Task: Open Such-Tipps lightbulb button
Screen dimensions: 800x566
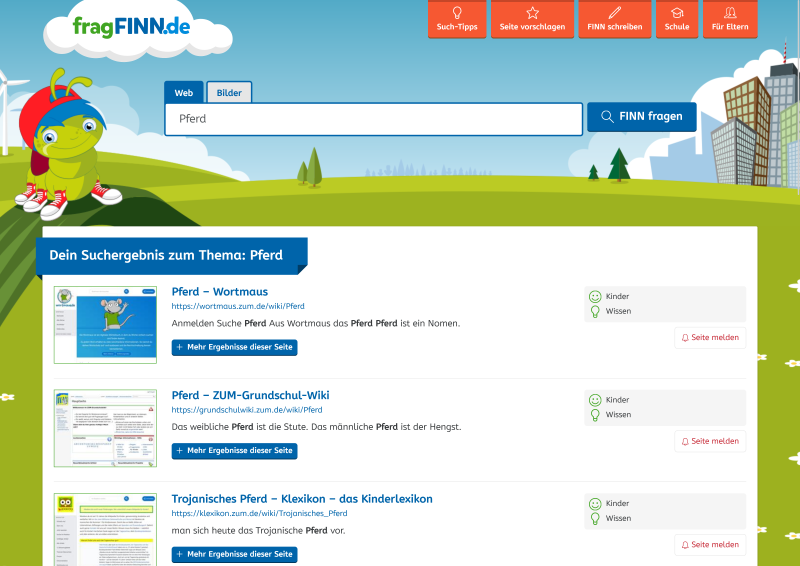Action: pos(457,19)
